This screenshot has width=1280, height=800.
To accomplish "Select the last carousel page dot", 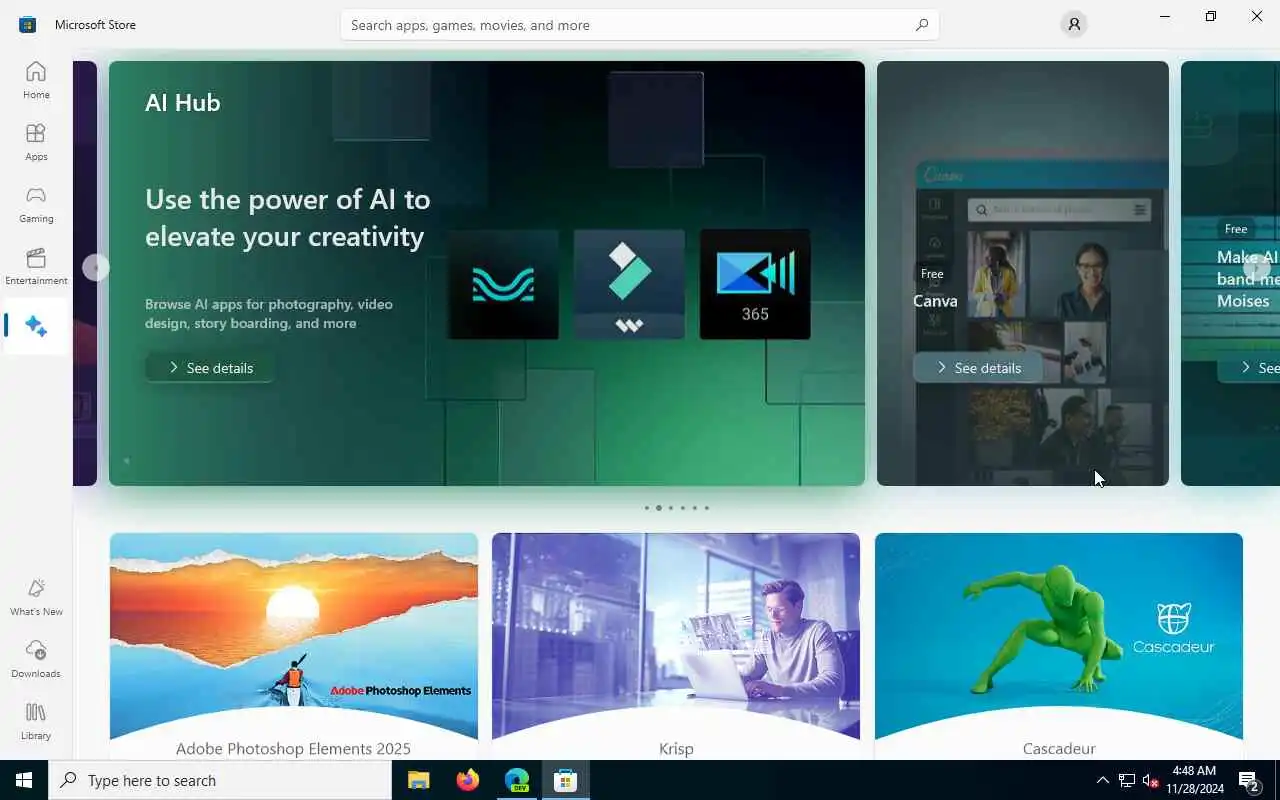I will tap(707, 508).
